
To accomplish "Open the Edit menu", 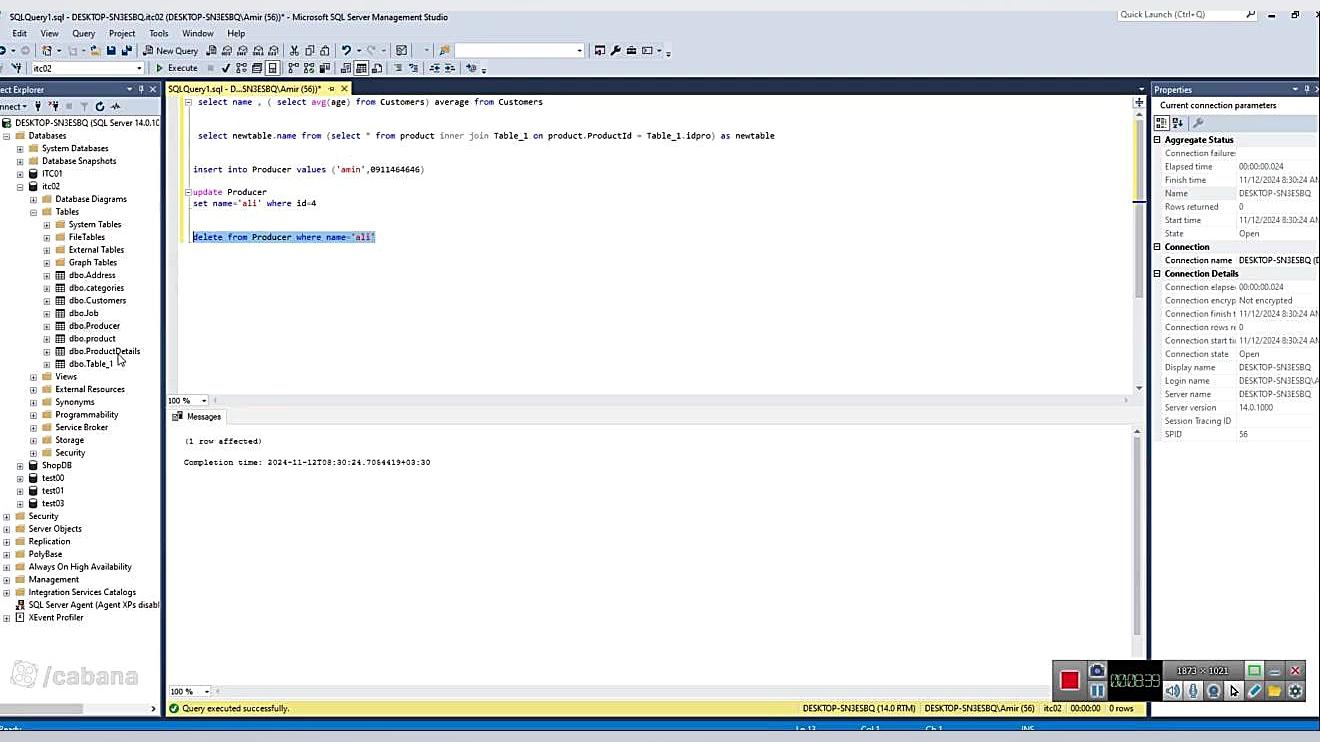I will click(20, 33).
